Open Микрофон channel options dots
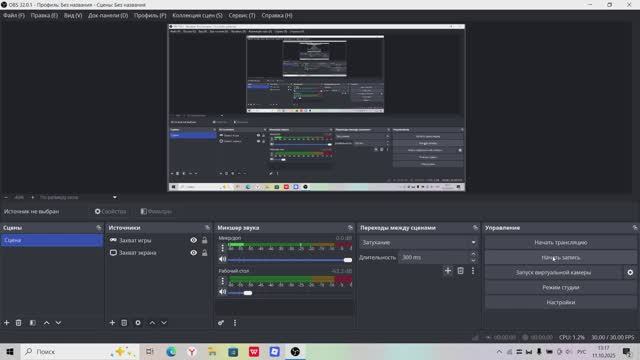 222,248
